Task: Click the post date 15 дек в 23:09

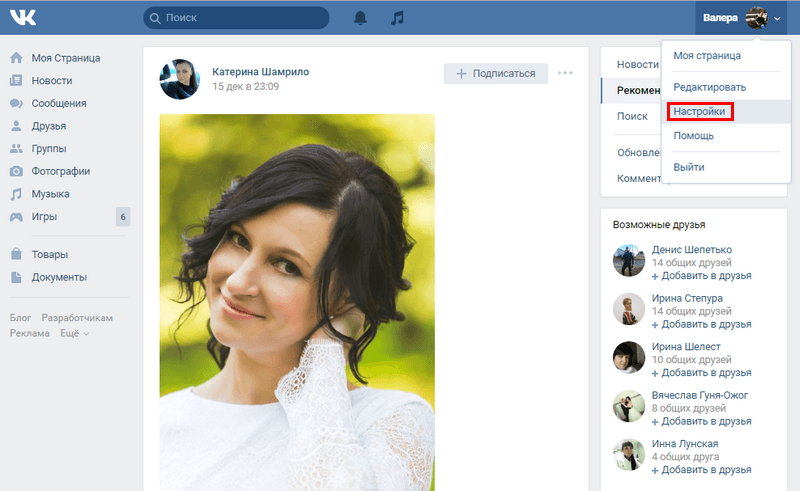Action: (x=245, y=86)
